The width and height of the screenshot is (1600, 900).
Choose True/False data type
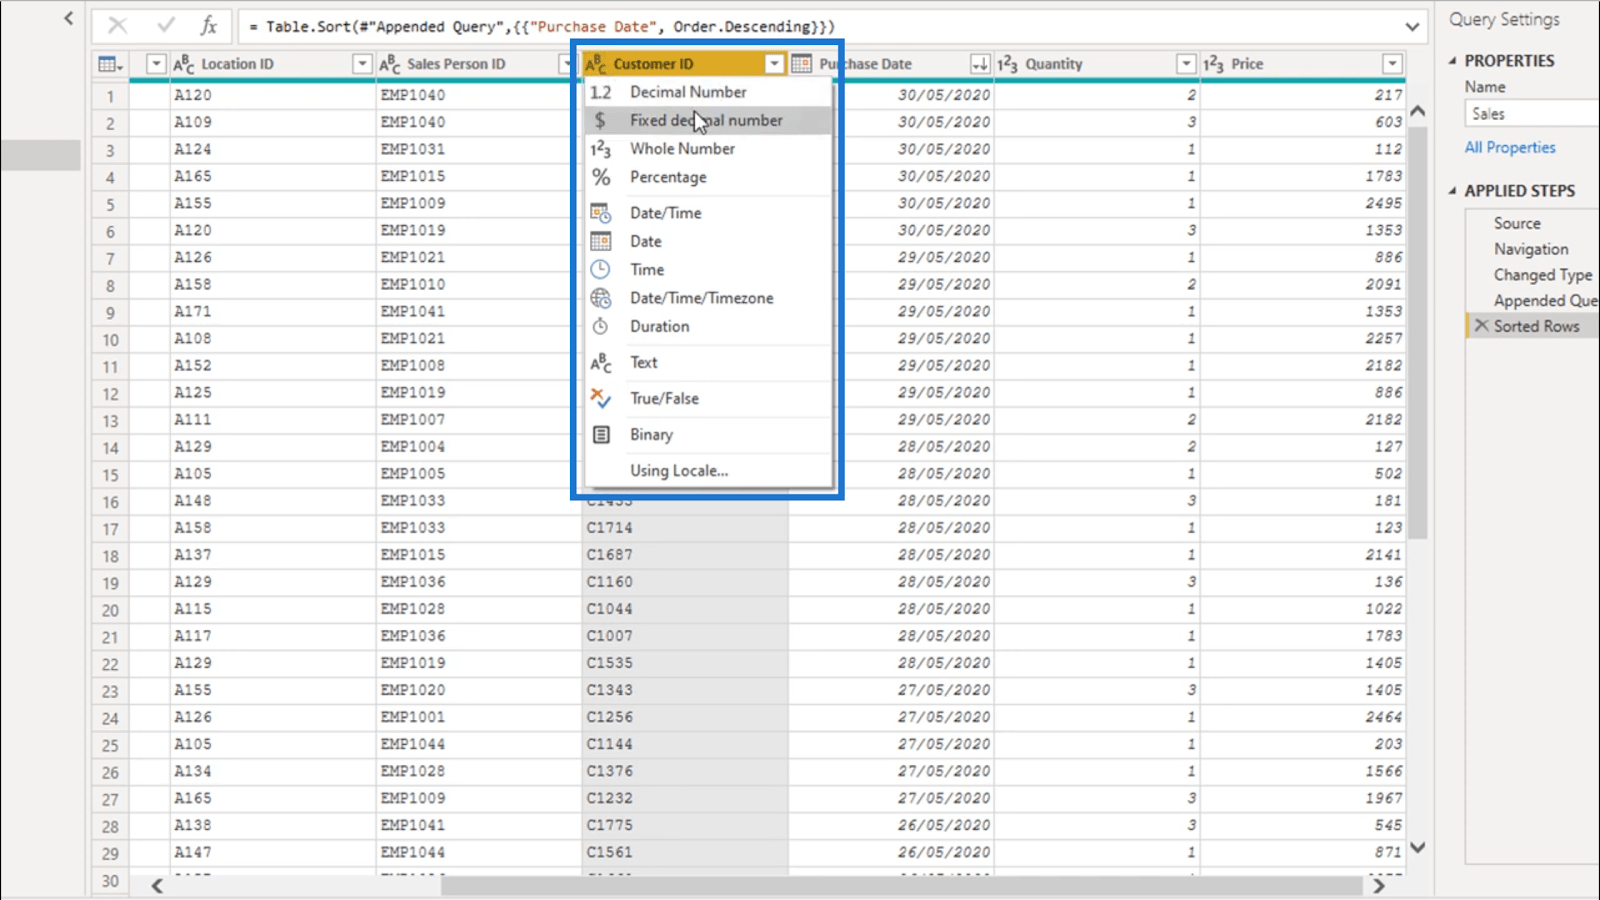708,398
